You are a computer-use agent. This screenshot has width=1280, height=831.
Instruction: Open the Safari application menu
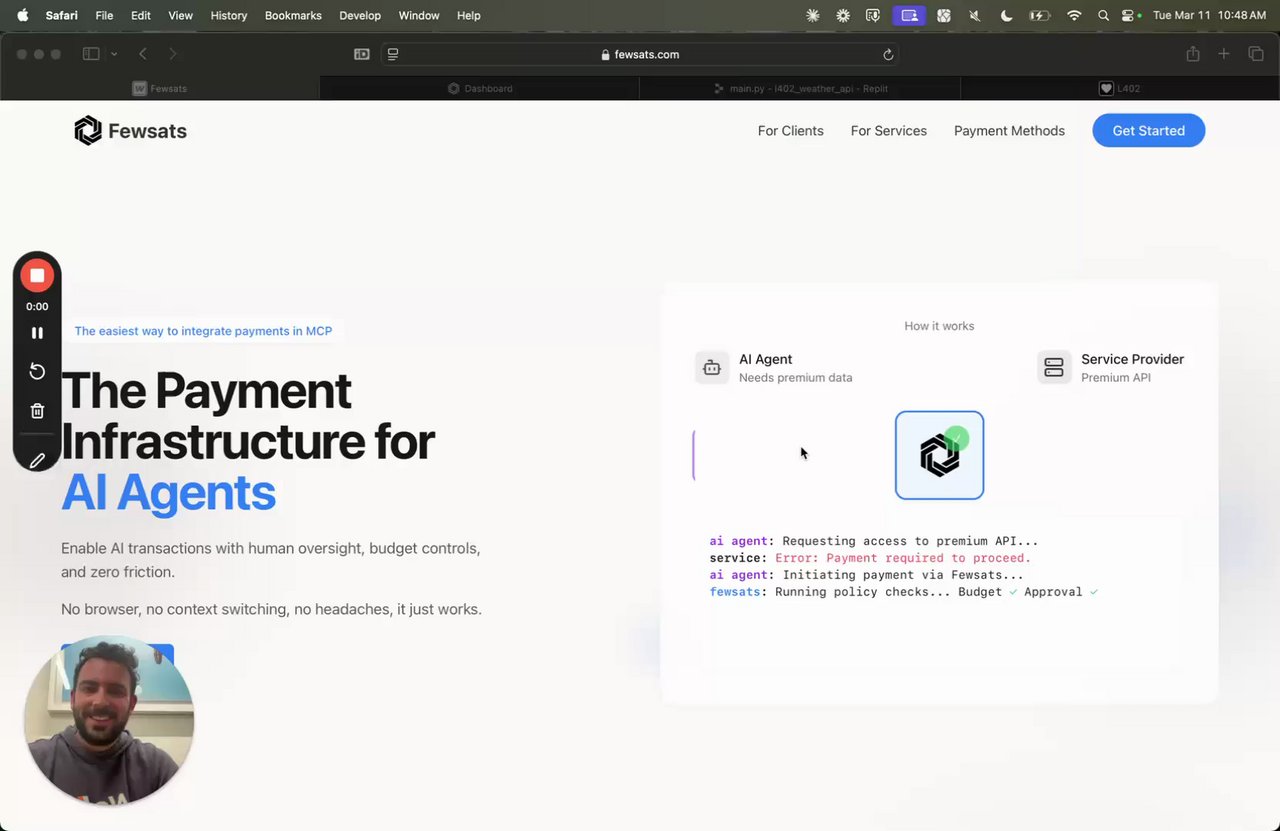click(61, 15)
